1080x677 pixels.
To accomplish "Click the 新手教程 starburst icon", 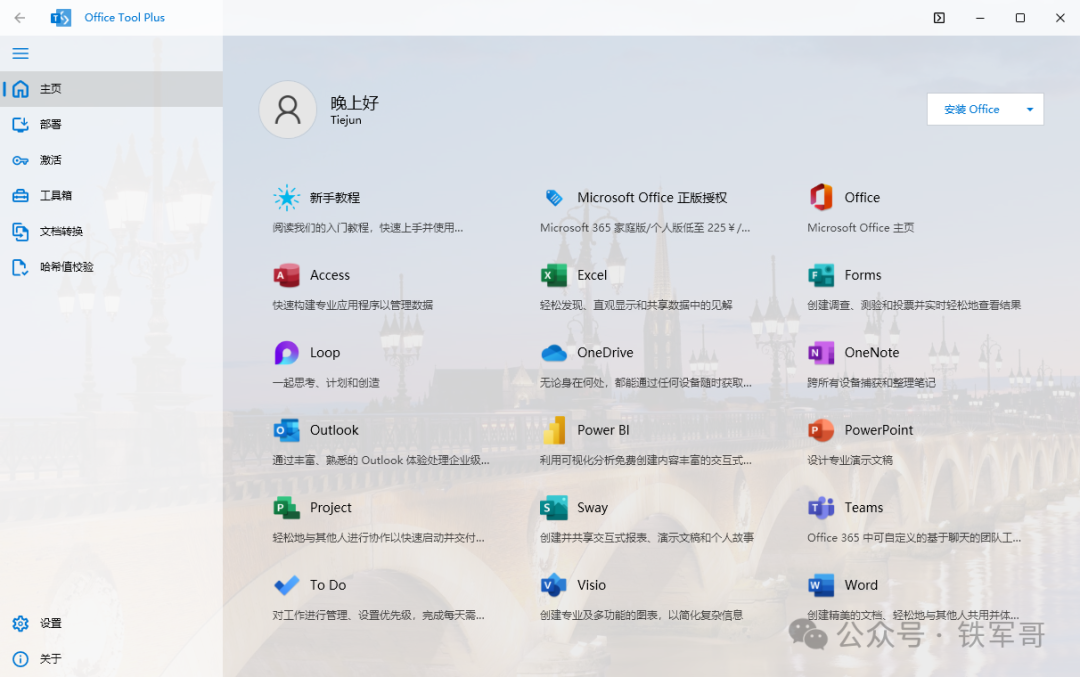I will click(286, 197).
